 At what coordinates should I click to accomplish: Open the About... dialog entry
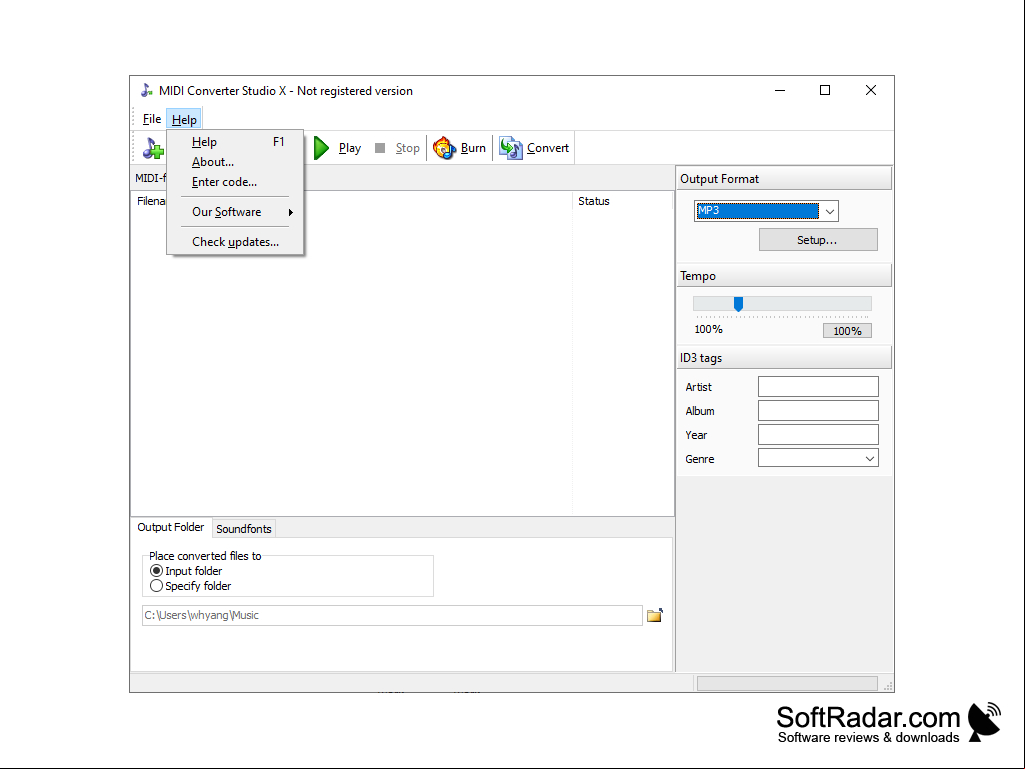pos(235,162)
